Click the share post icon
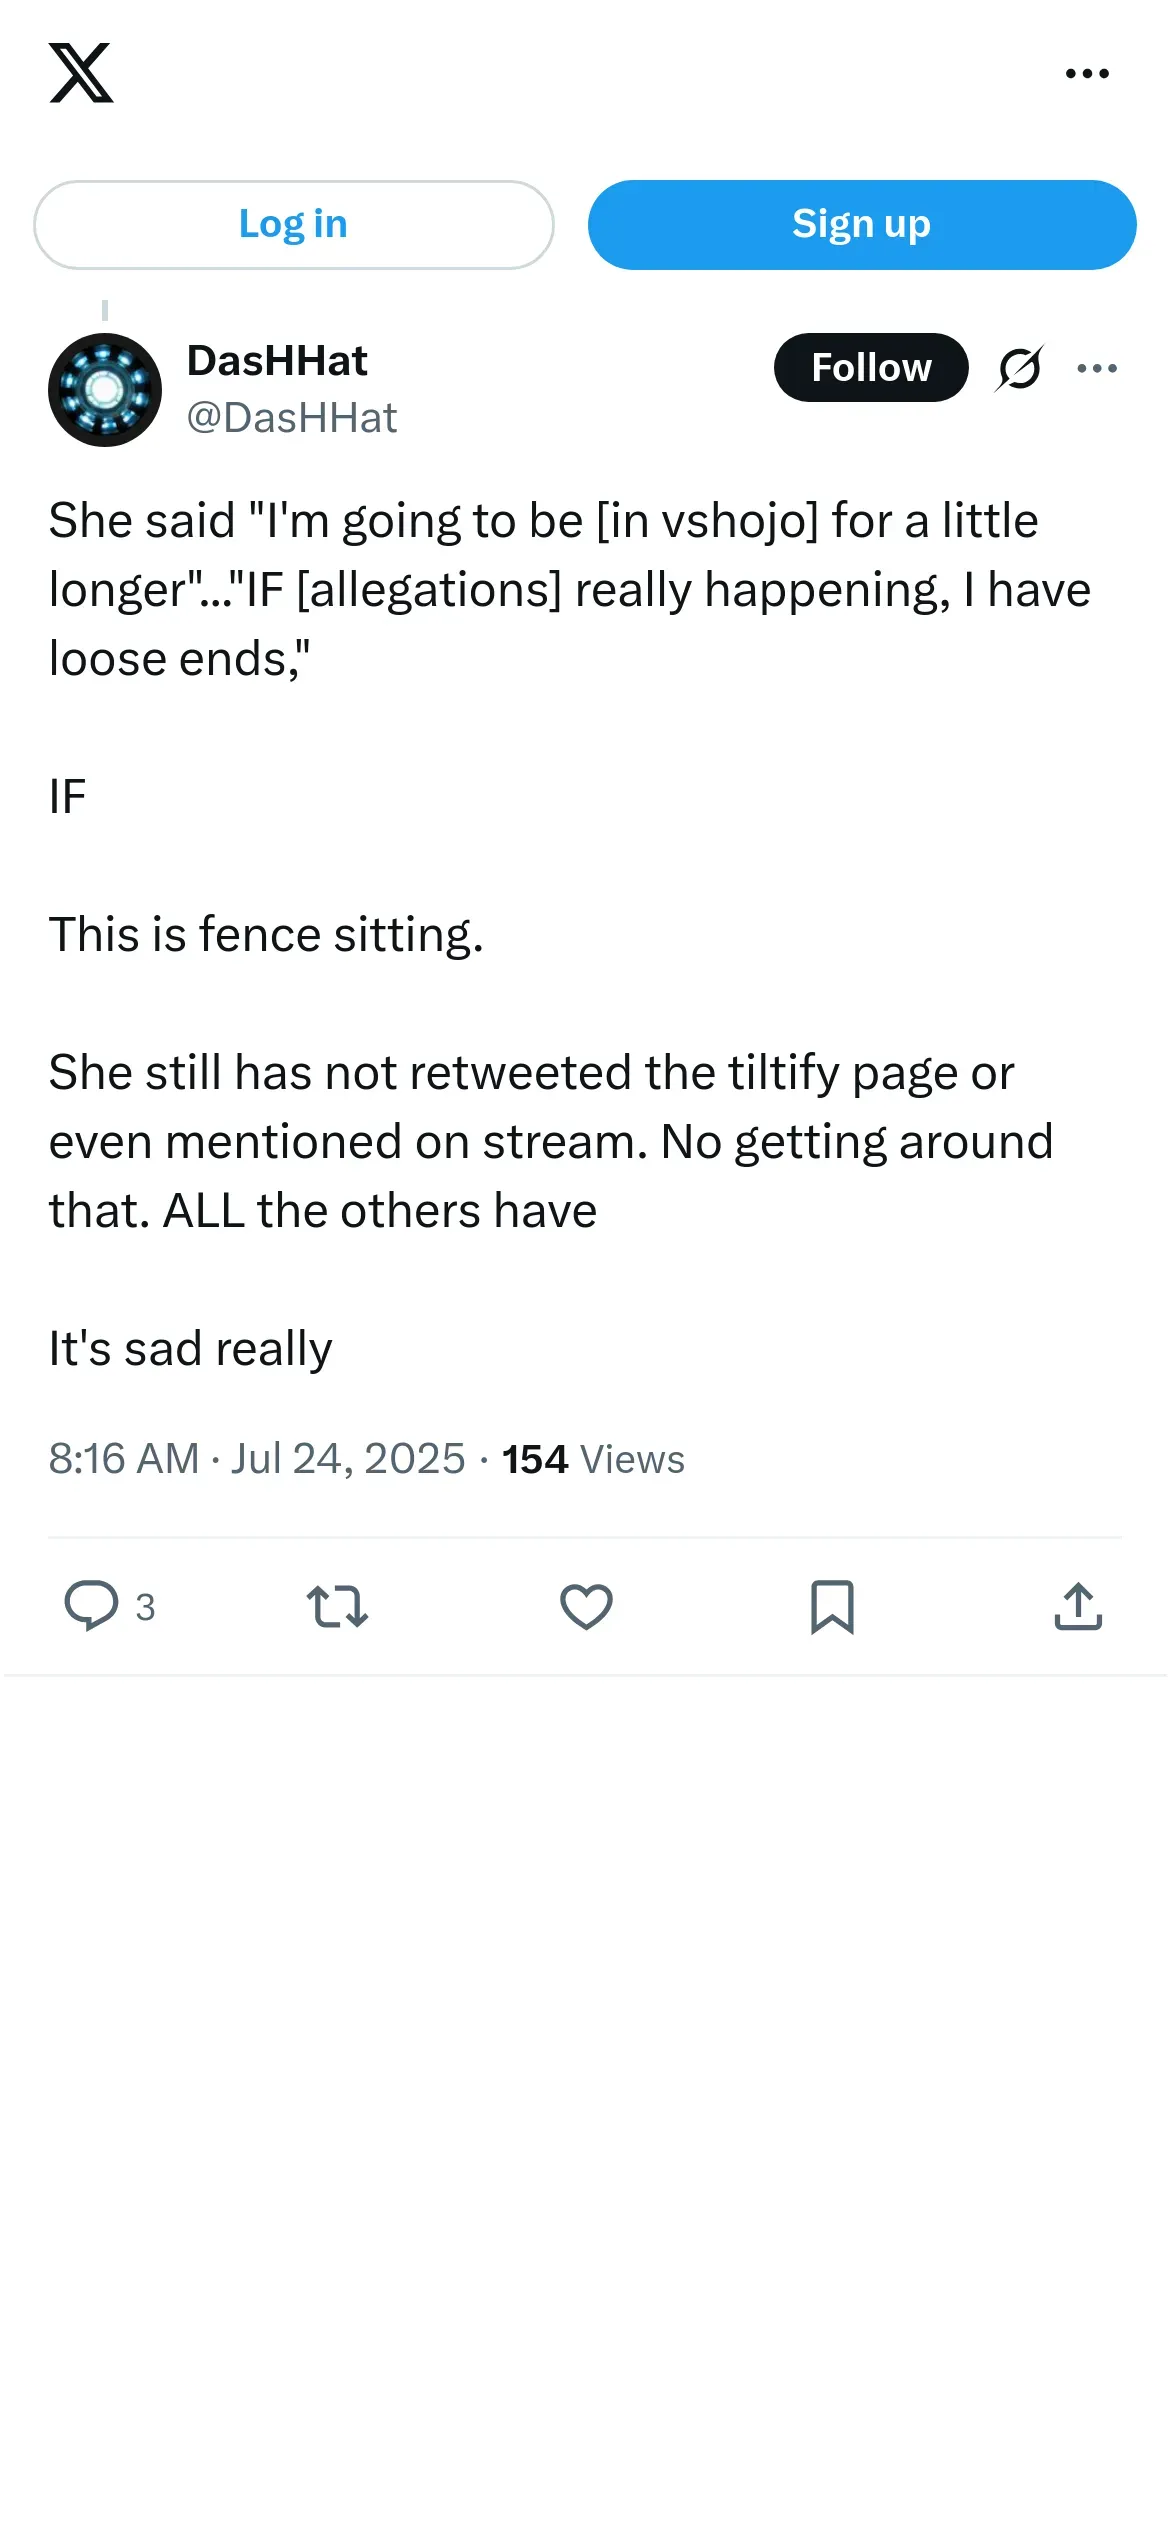The image size is (1170, 2532). click(x=1078, y=1607)
